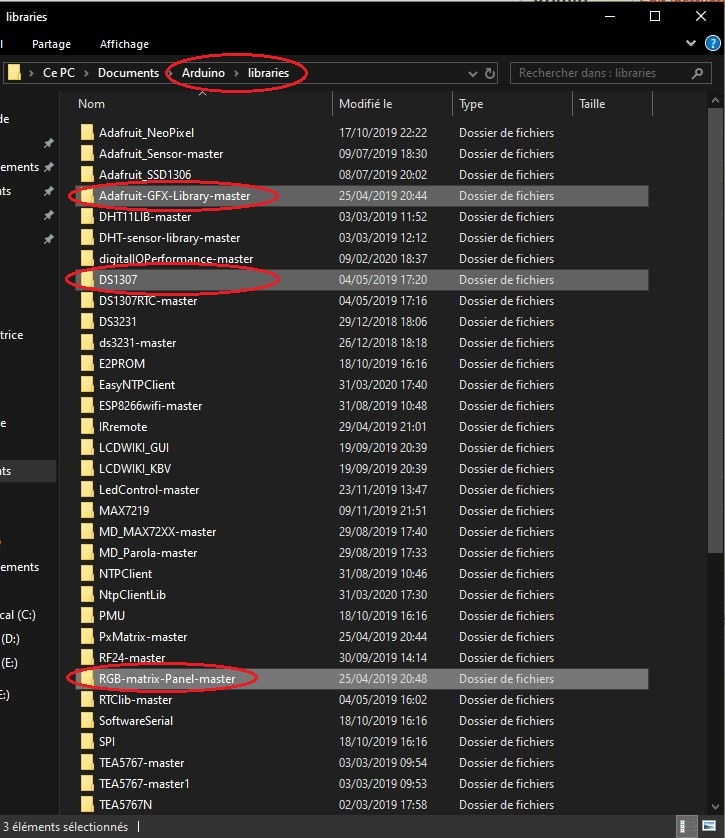Select ESP8266wifi-master folder icon

tap(87, 406)
